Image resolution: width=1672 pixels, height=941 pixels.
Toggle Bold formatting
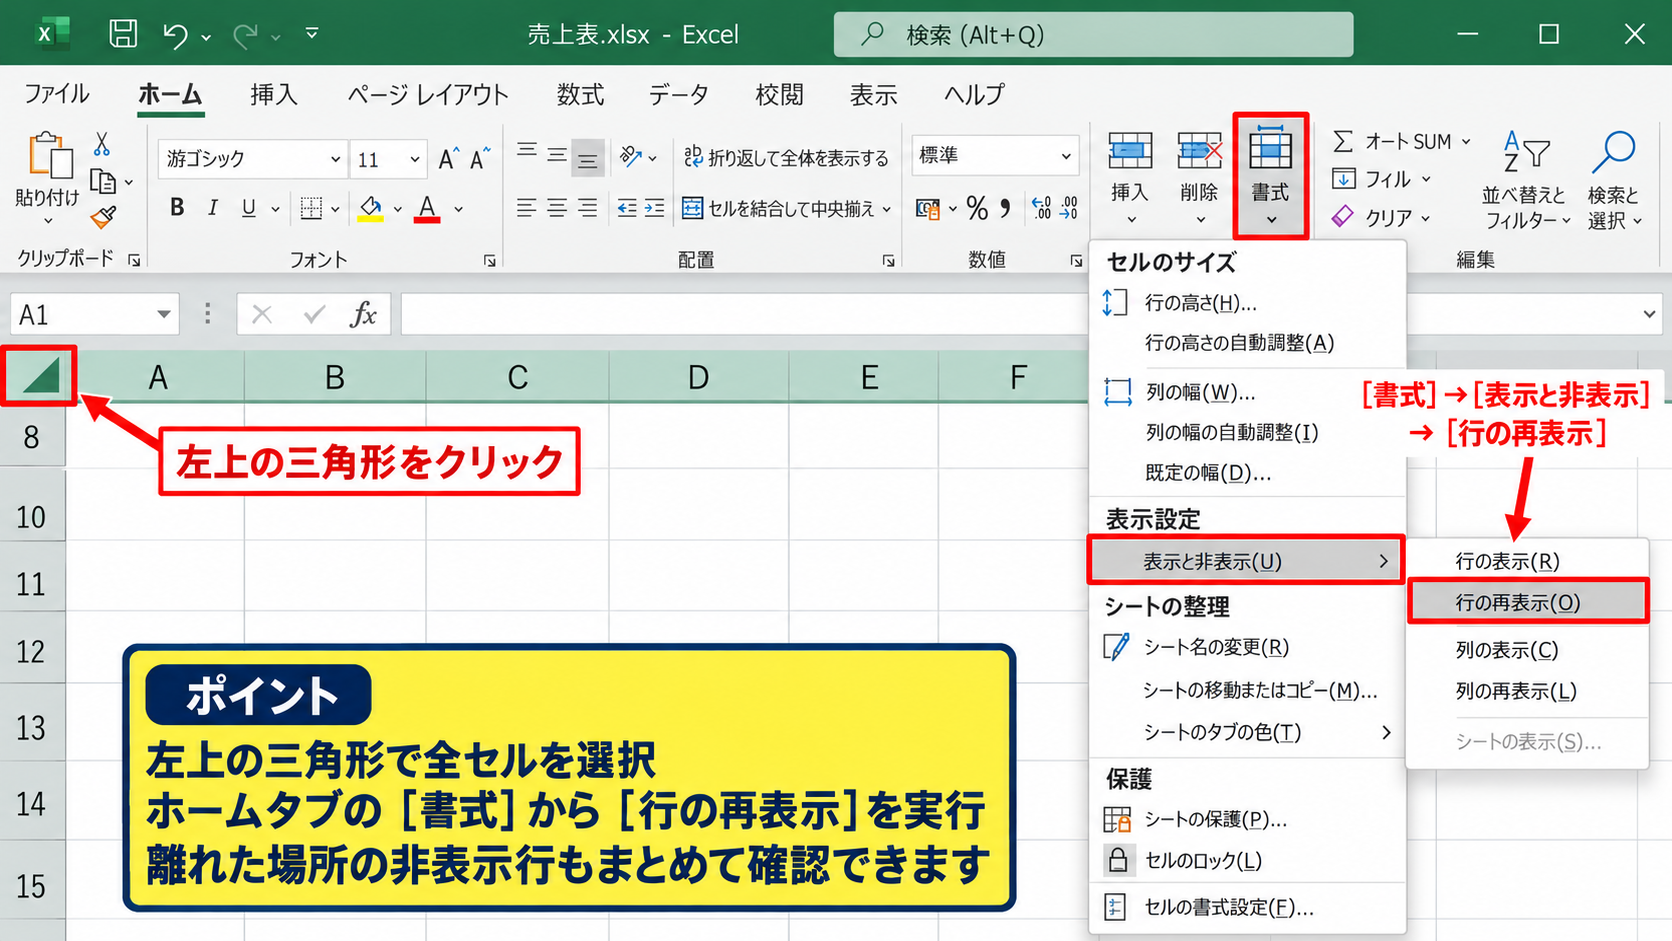tap(177, 208)
